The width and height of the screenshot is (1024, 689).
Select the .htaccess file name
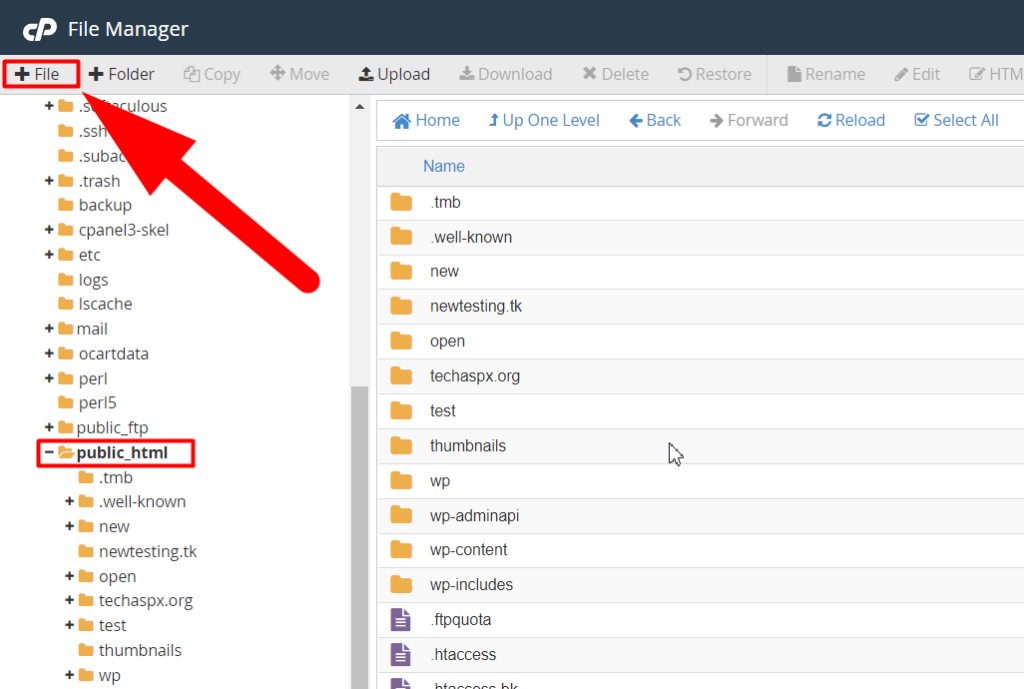463,654
